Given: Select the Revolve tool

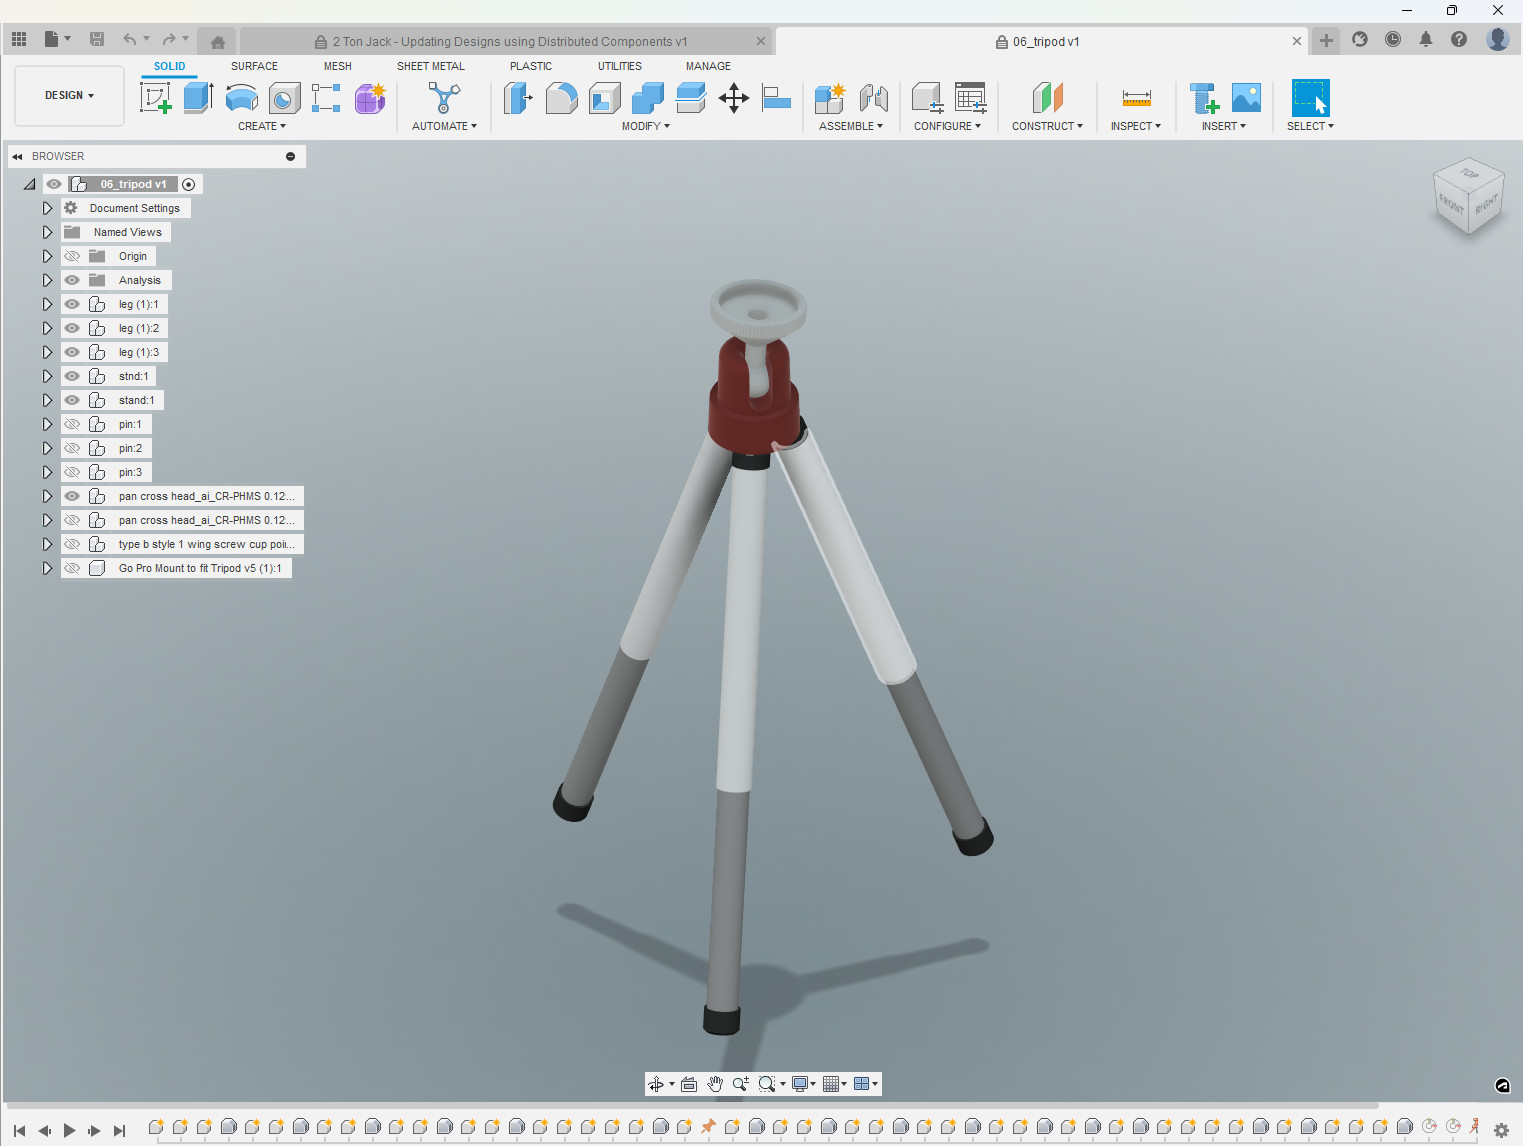Looking at the screenshot, I should coord(241,98).
